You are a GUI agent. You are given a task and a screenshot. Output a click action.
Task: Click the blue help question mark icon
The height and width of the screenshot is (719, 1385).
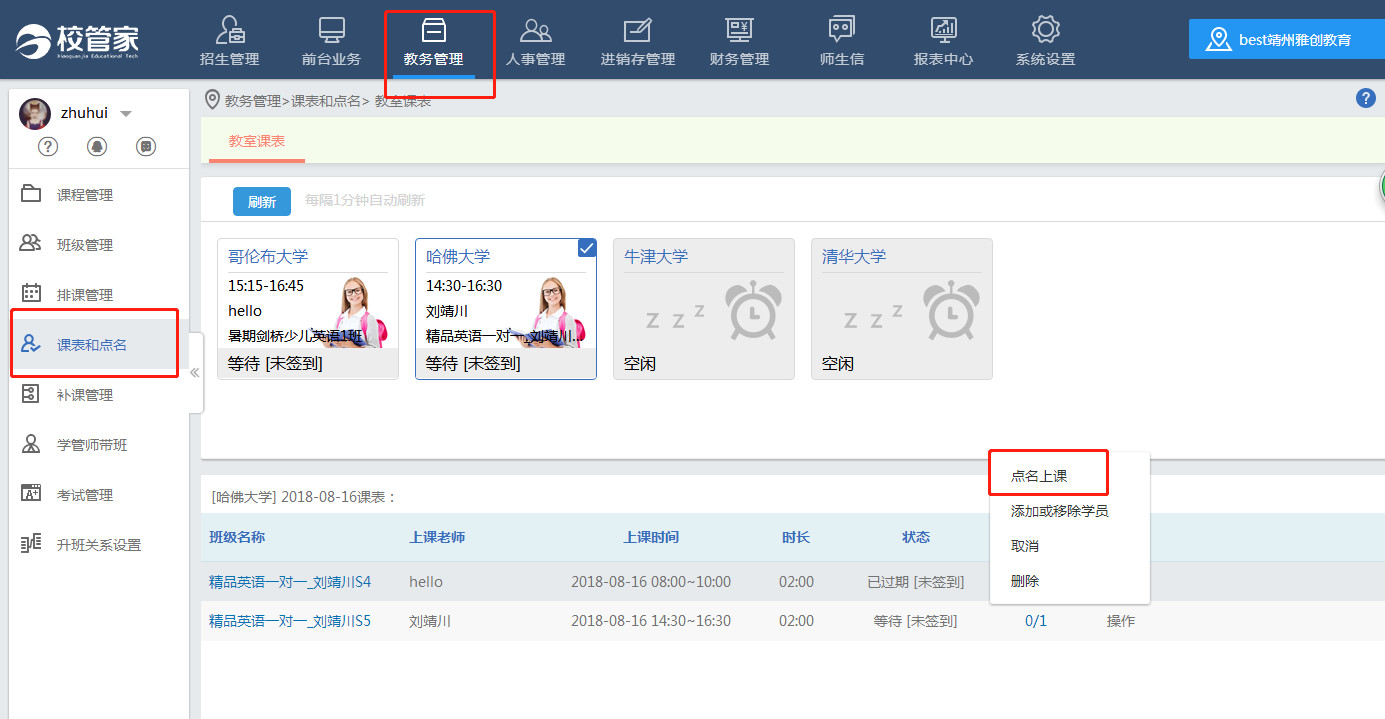(1366, 98)
